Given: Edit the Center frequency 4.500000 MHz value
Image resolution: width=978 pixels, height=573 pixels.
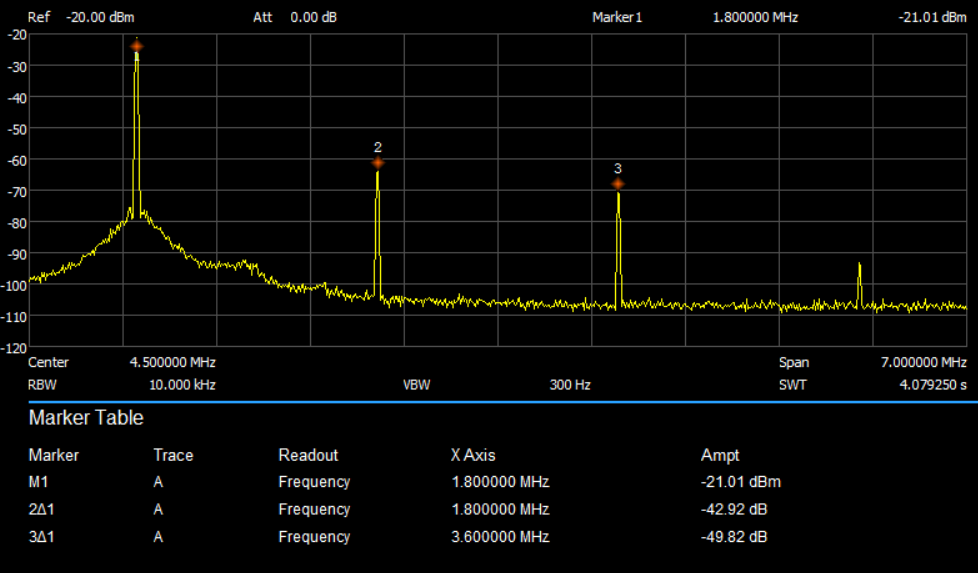Looking at the screenshot, I should pyautogui.click(x=172, y=362).
